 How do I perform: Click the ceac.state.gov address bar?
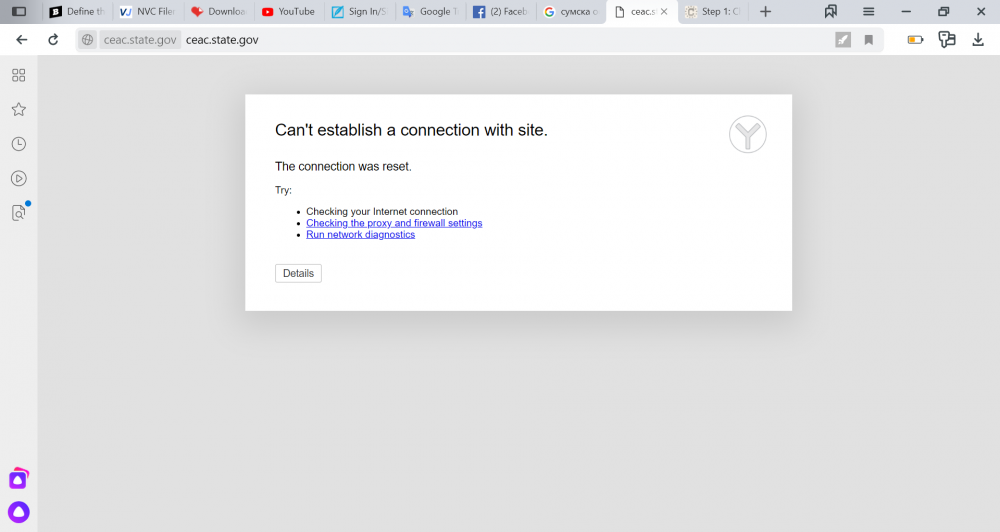[500, 40]
